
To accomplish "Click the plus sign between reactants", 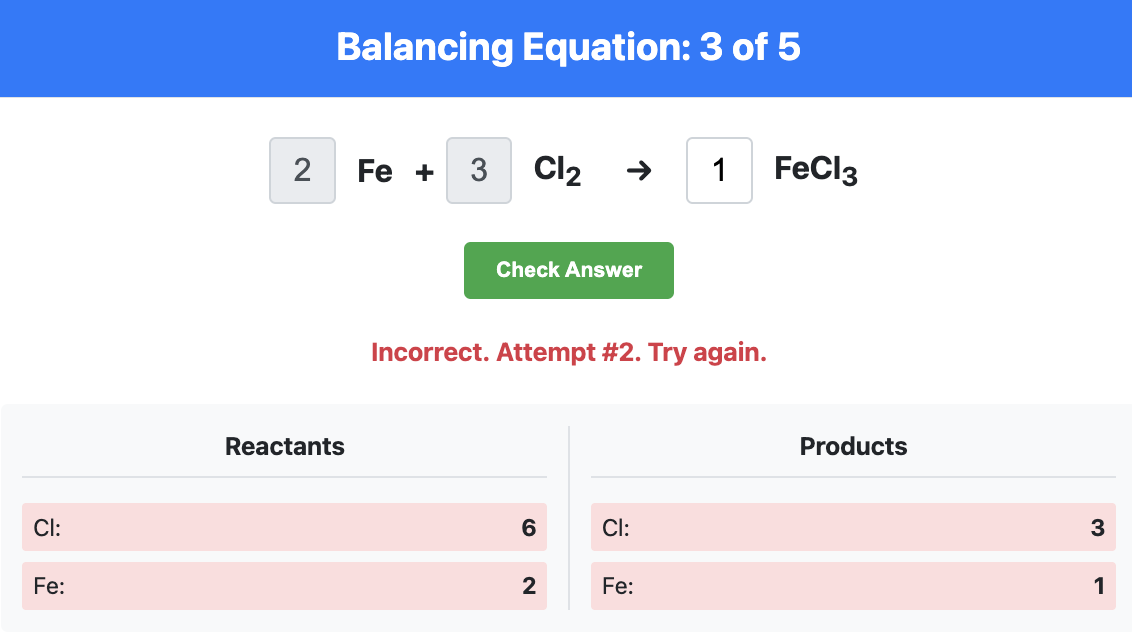I will (424, 172).
